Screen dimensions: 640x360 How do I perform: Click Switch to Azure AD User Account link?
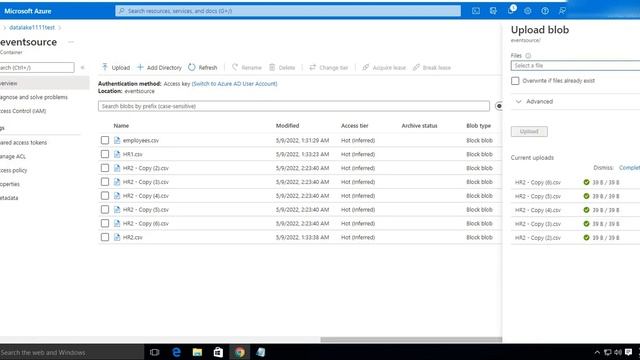[234, 84]
